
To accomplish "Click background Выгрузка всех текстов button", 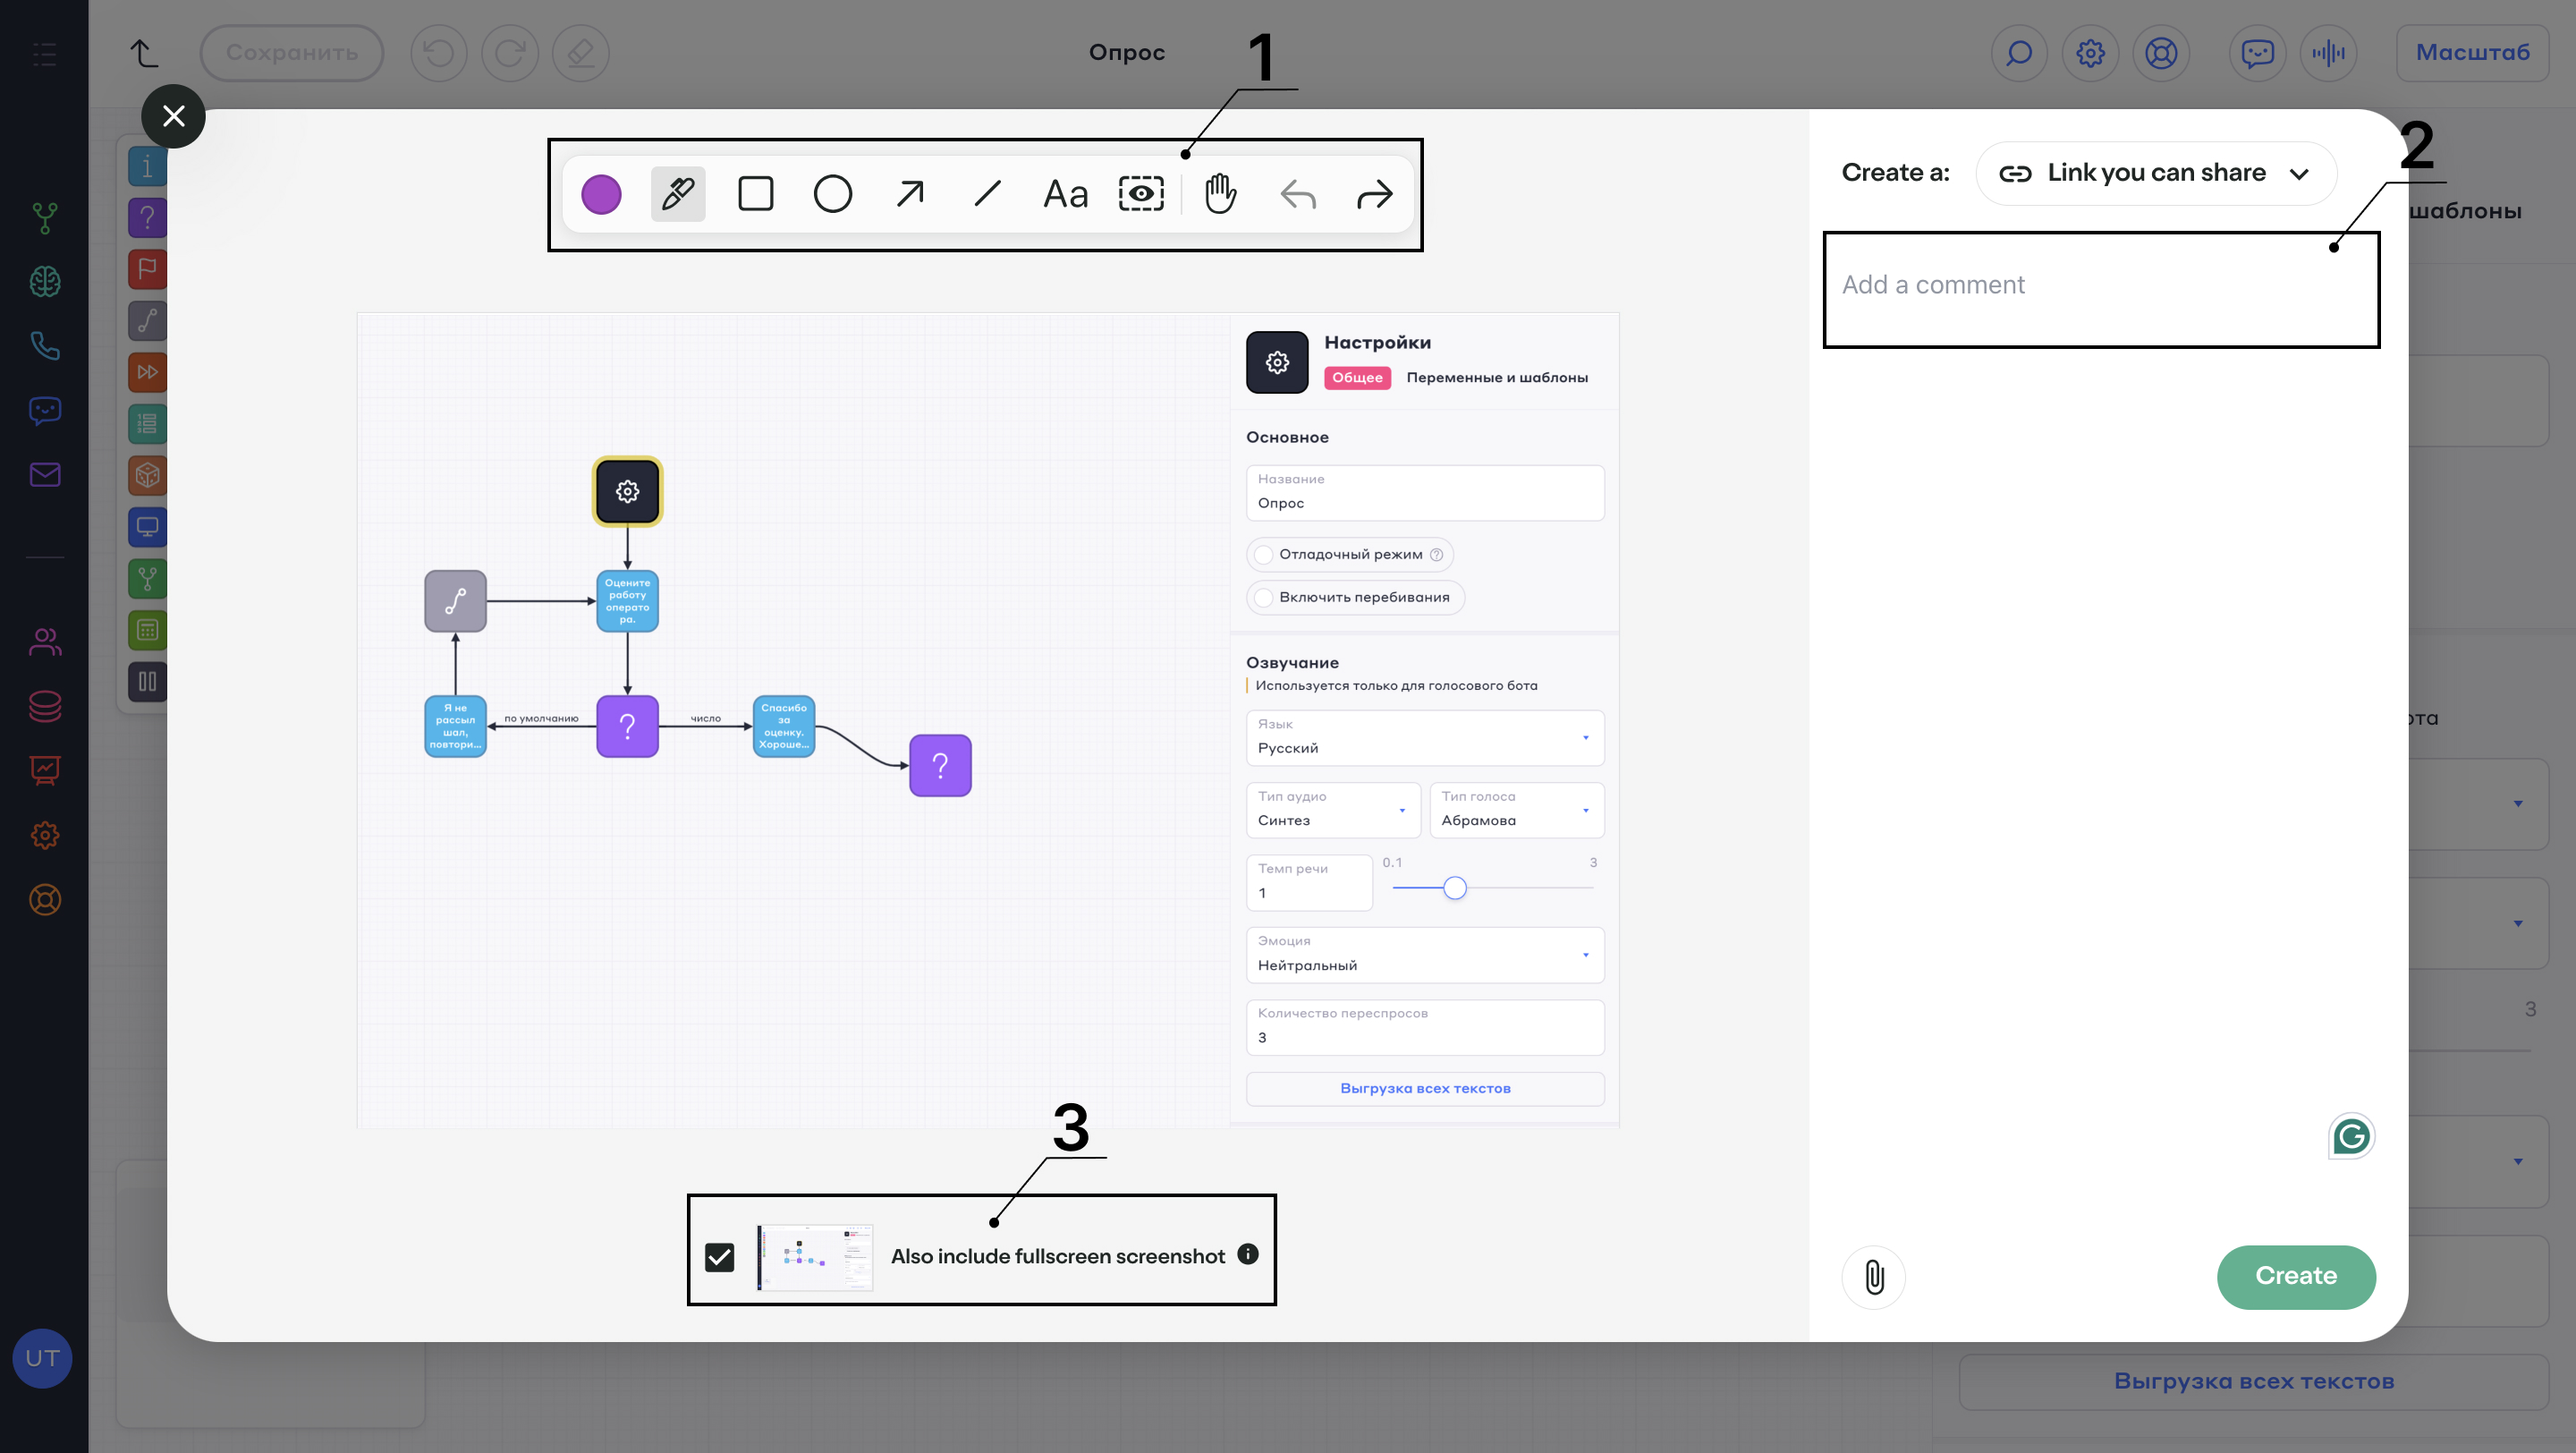I will pos(2254,1381).
